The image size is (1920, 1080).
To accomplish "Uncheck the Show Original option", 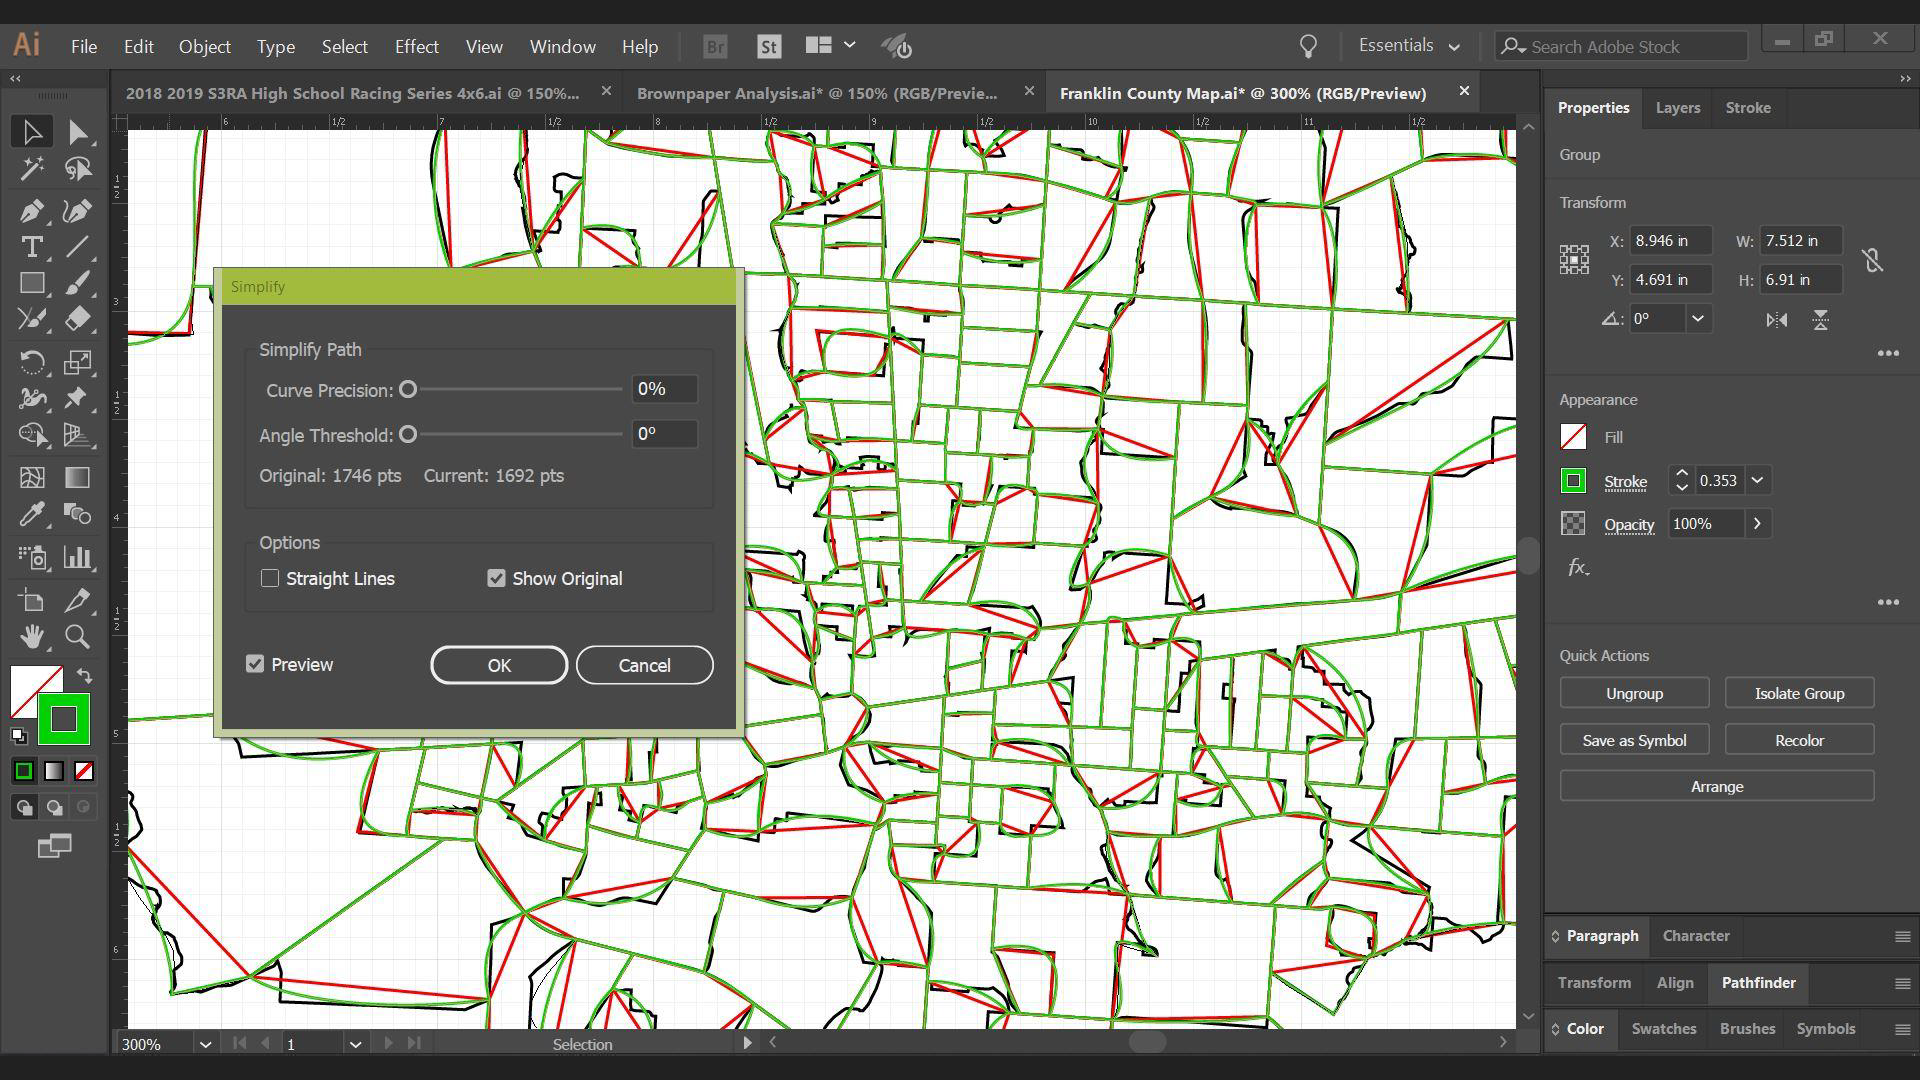I will [x=496, y=578].
